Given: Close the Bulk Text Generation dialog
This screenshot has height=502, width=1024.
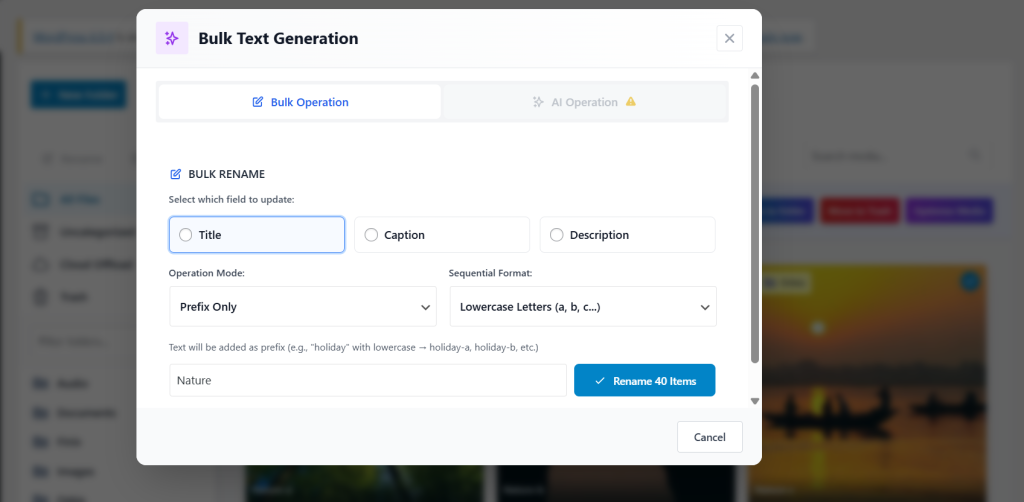Looking at the screenshot, I should [729, 38].
